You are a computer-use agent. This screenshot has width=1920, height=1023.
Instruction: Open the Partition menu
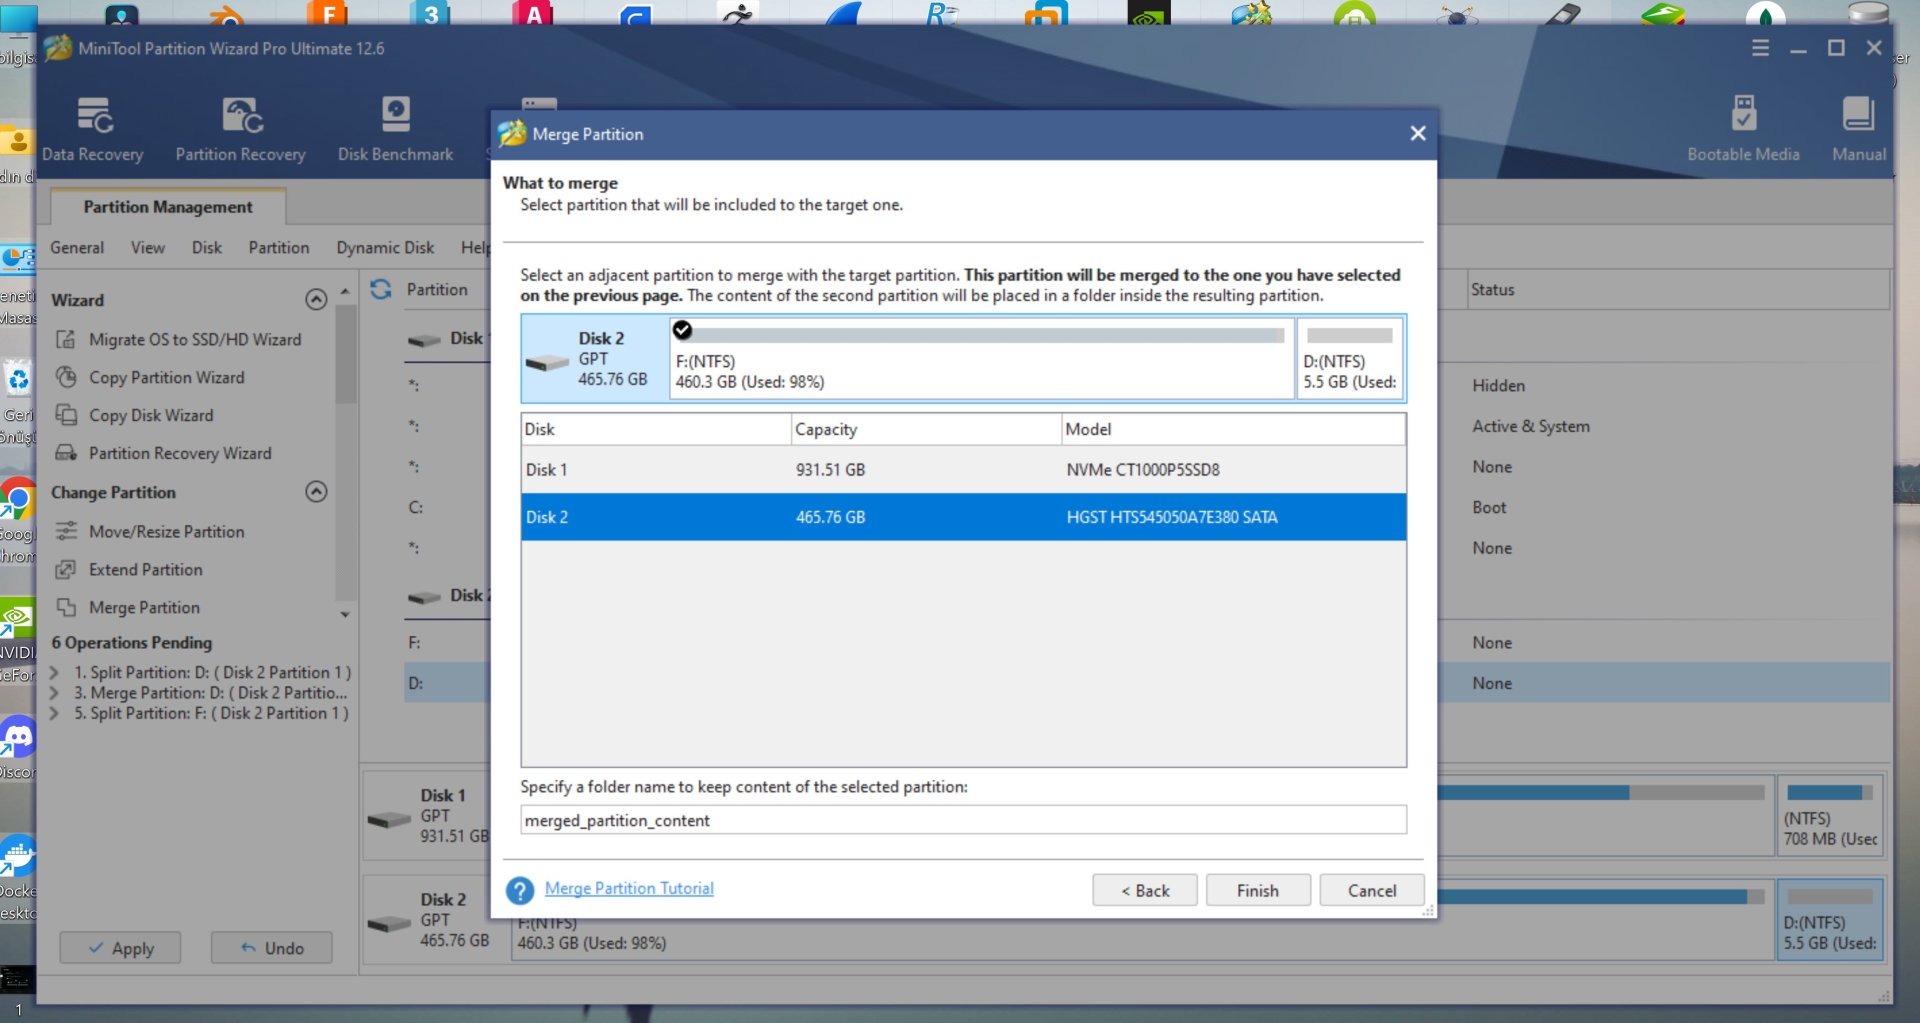pos(279,247)
